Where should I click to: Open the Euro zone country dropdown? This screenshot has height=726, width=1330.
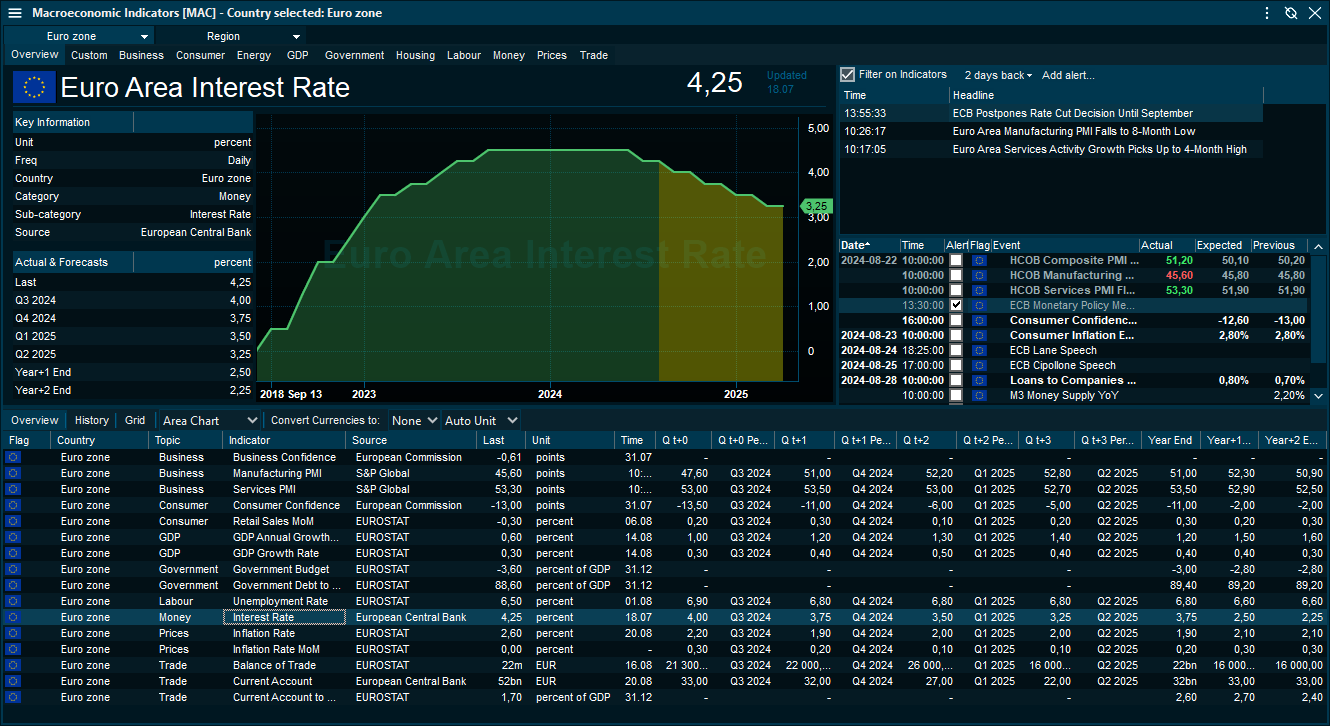(x=83, y=36)
